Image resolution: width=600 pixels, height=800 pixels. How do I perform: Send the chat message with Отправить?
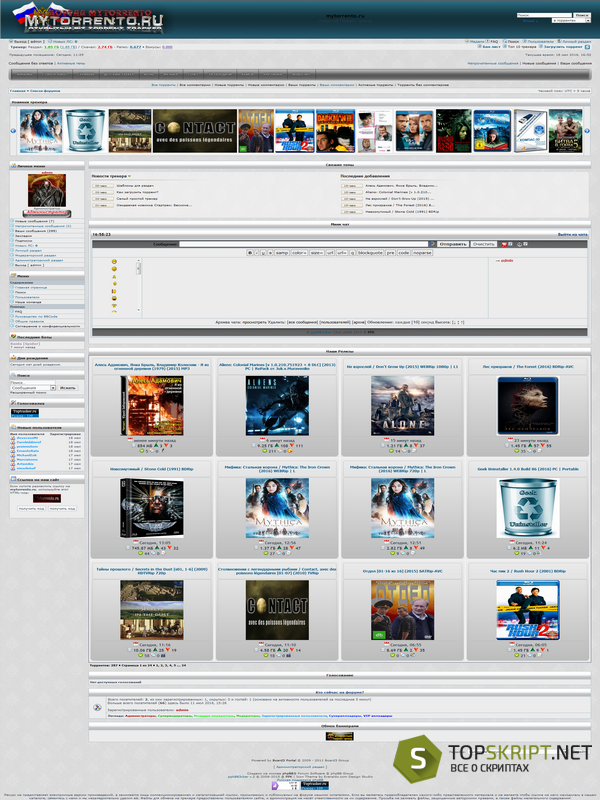click(453, 244)
